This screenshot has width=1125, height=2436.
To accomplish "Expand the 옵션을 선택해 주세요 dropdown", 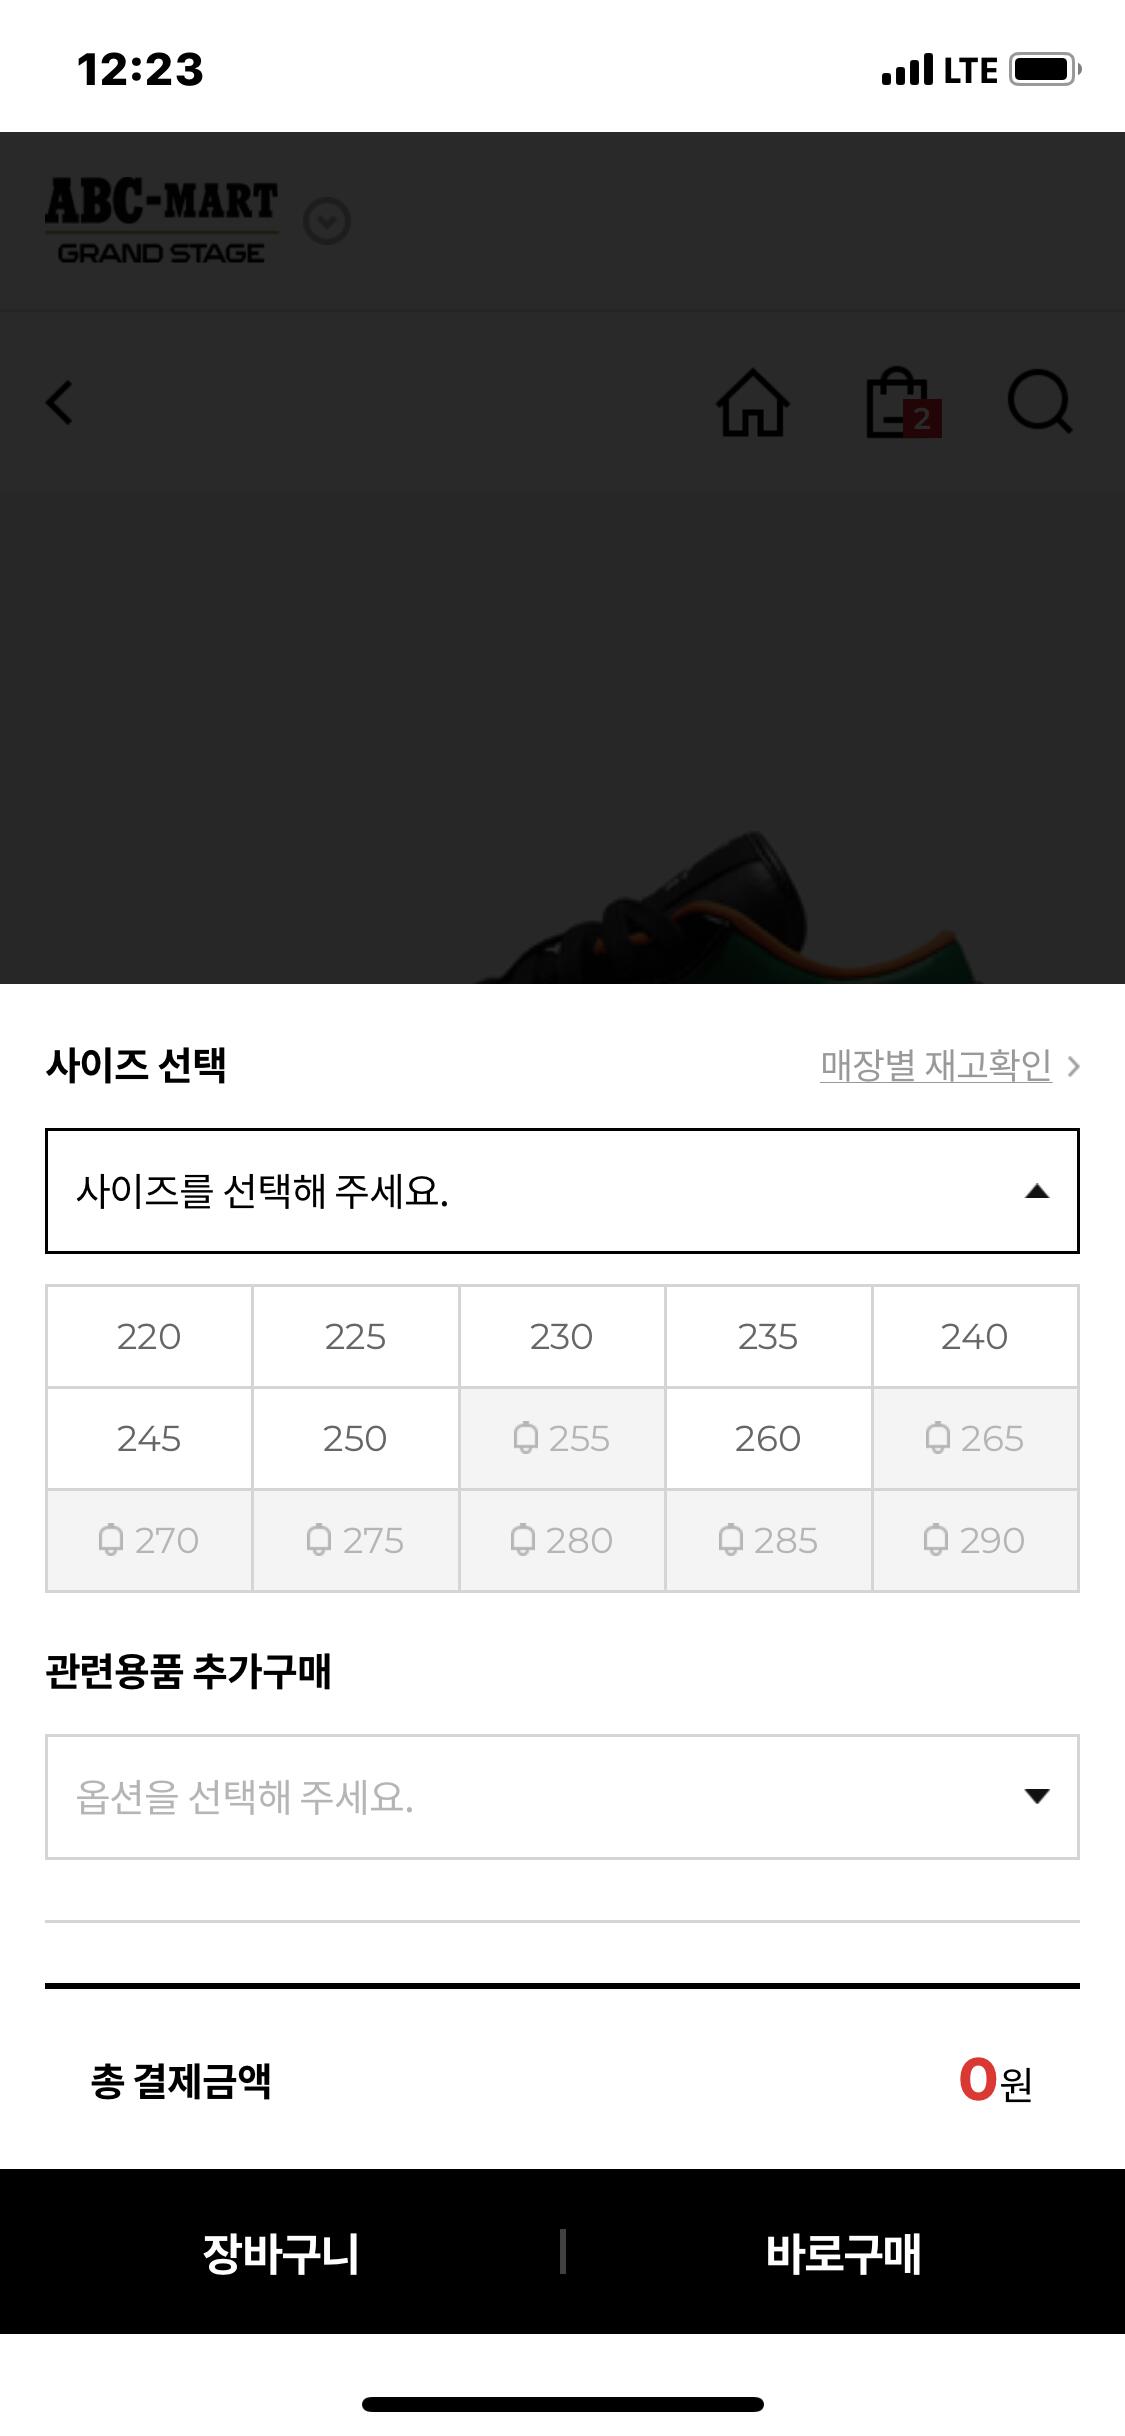I will pyautogui.click(x=562, y=1797).
